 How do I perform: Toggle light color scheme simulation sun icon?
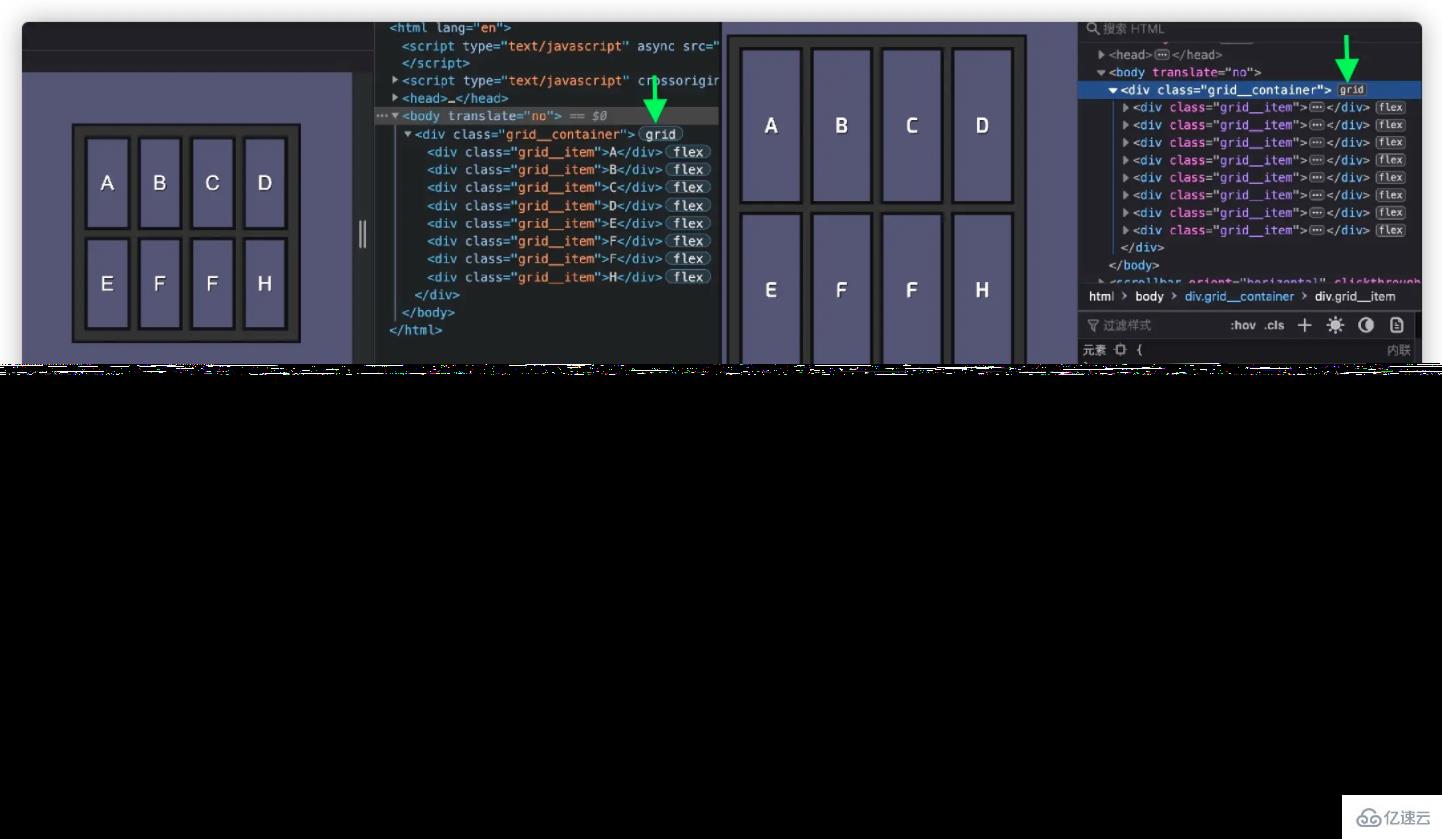[1335, 325]
